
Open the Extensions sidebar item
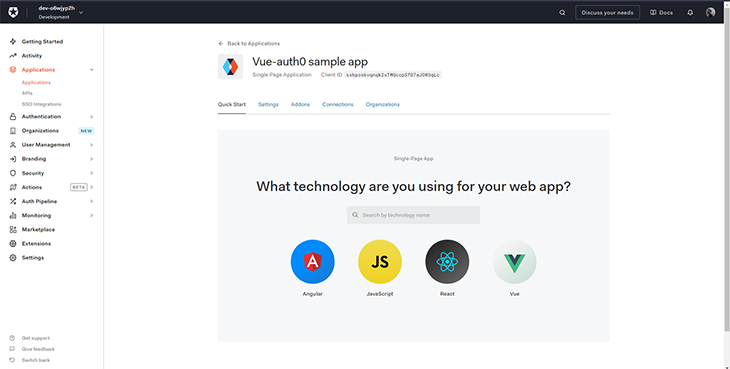point(36,243)
